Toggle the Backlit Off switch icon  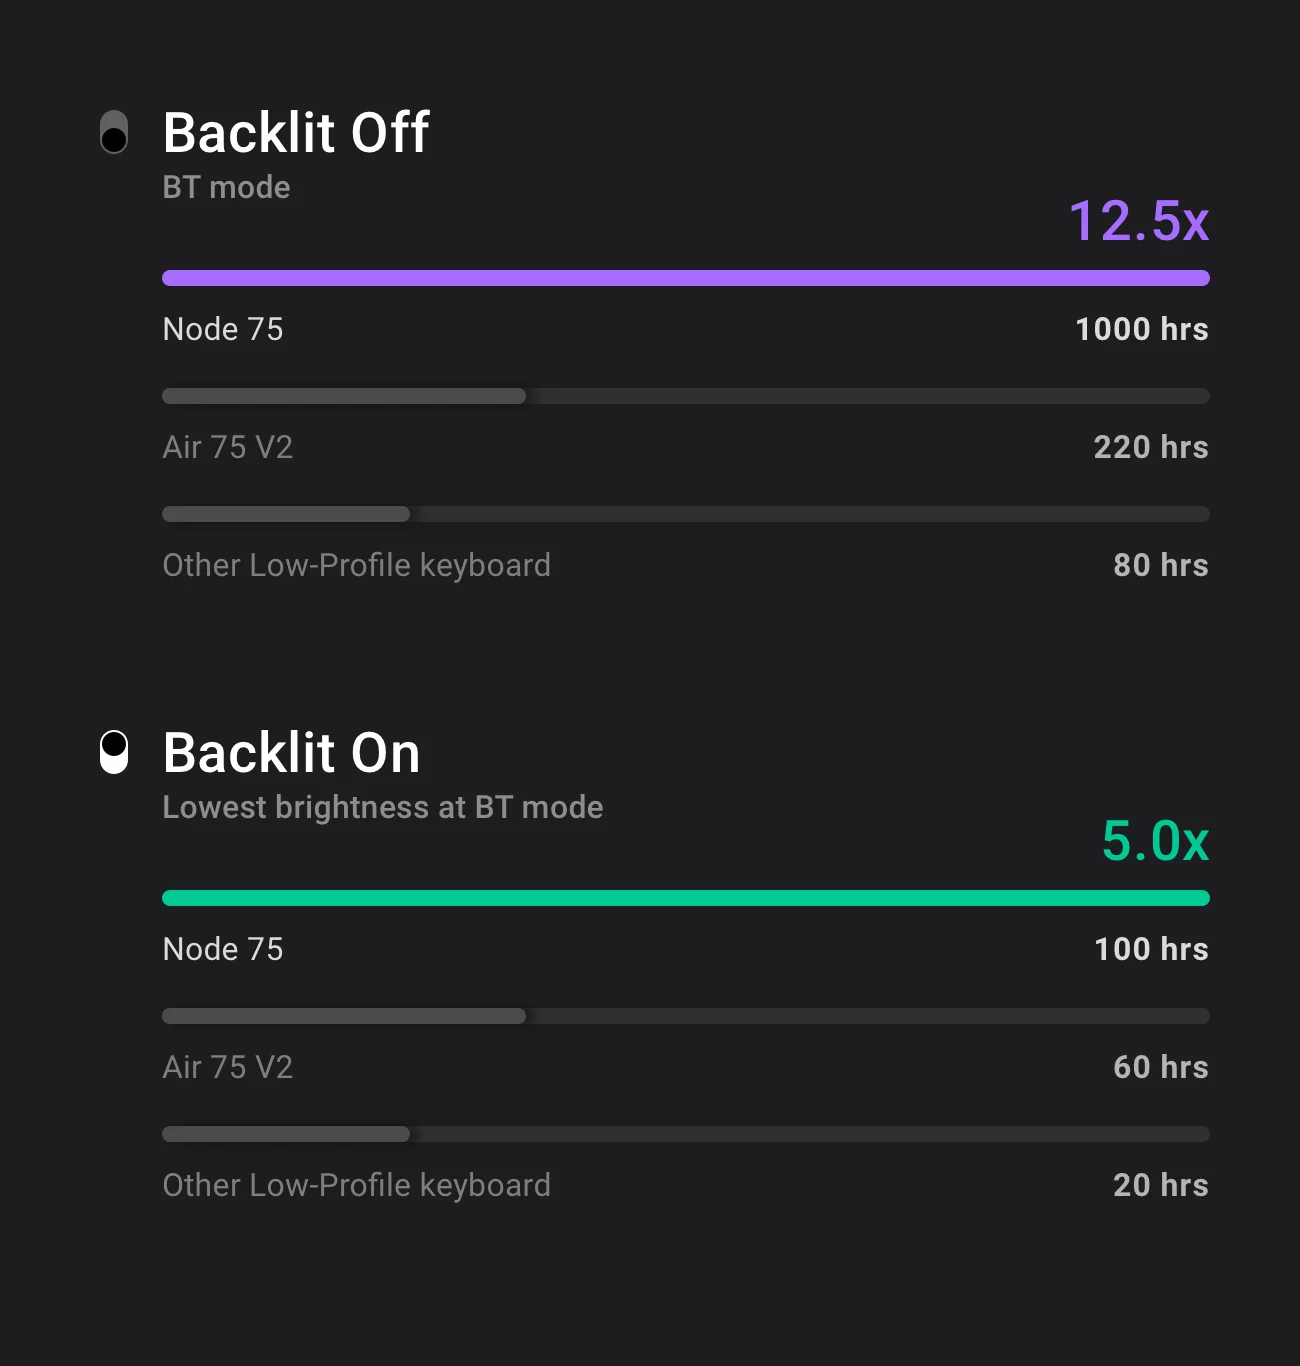114,132
